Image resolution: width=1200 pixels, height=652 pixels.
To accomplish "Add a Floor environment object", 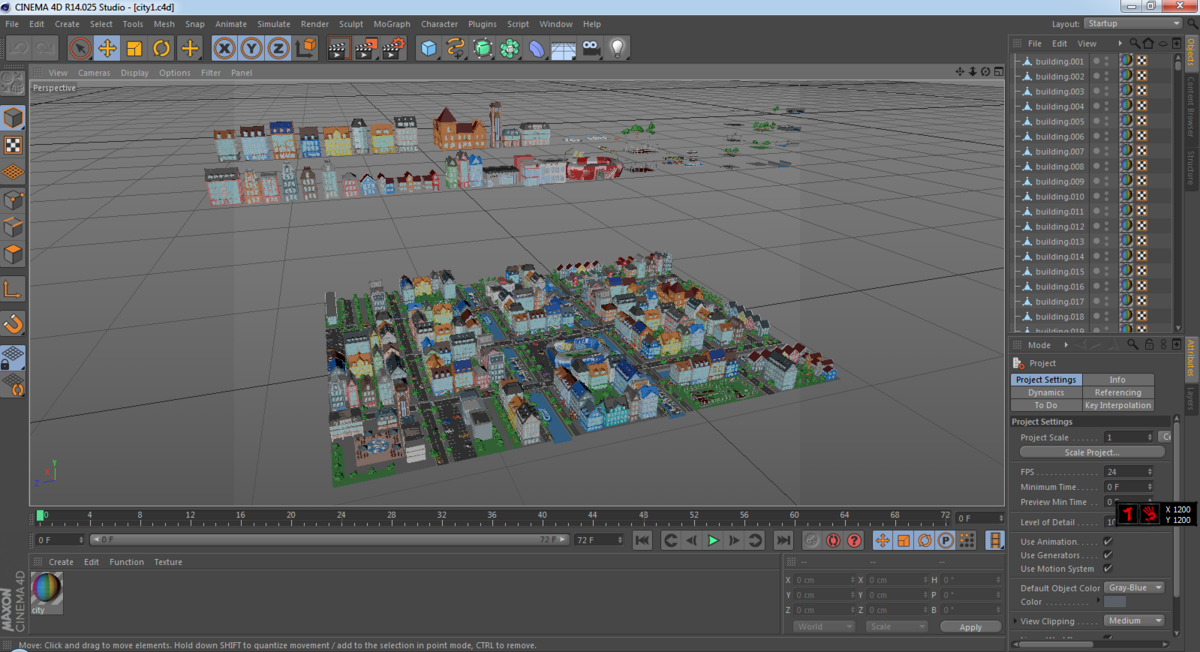I will (x=564, y=47).
